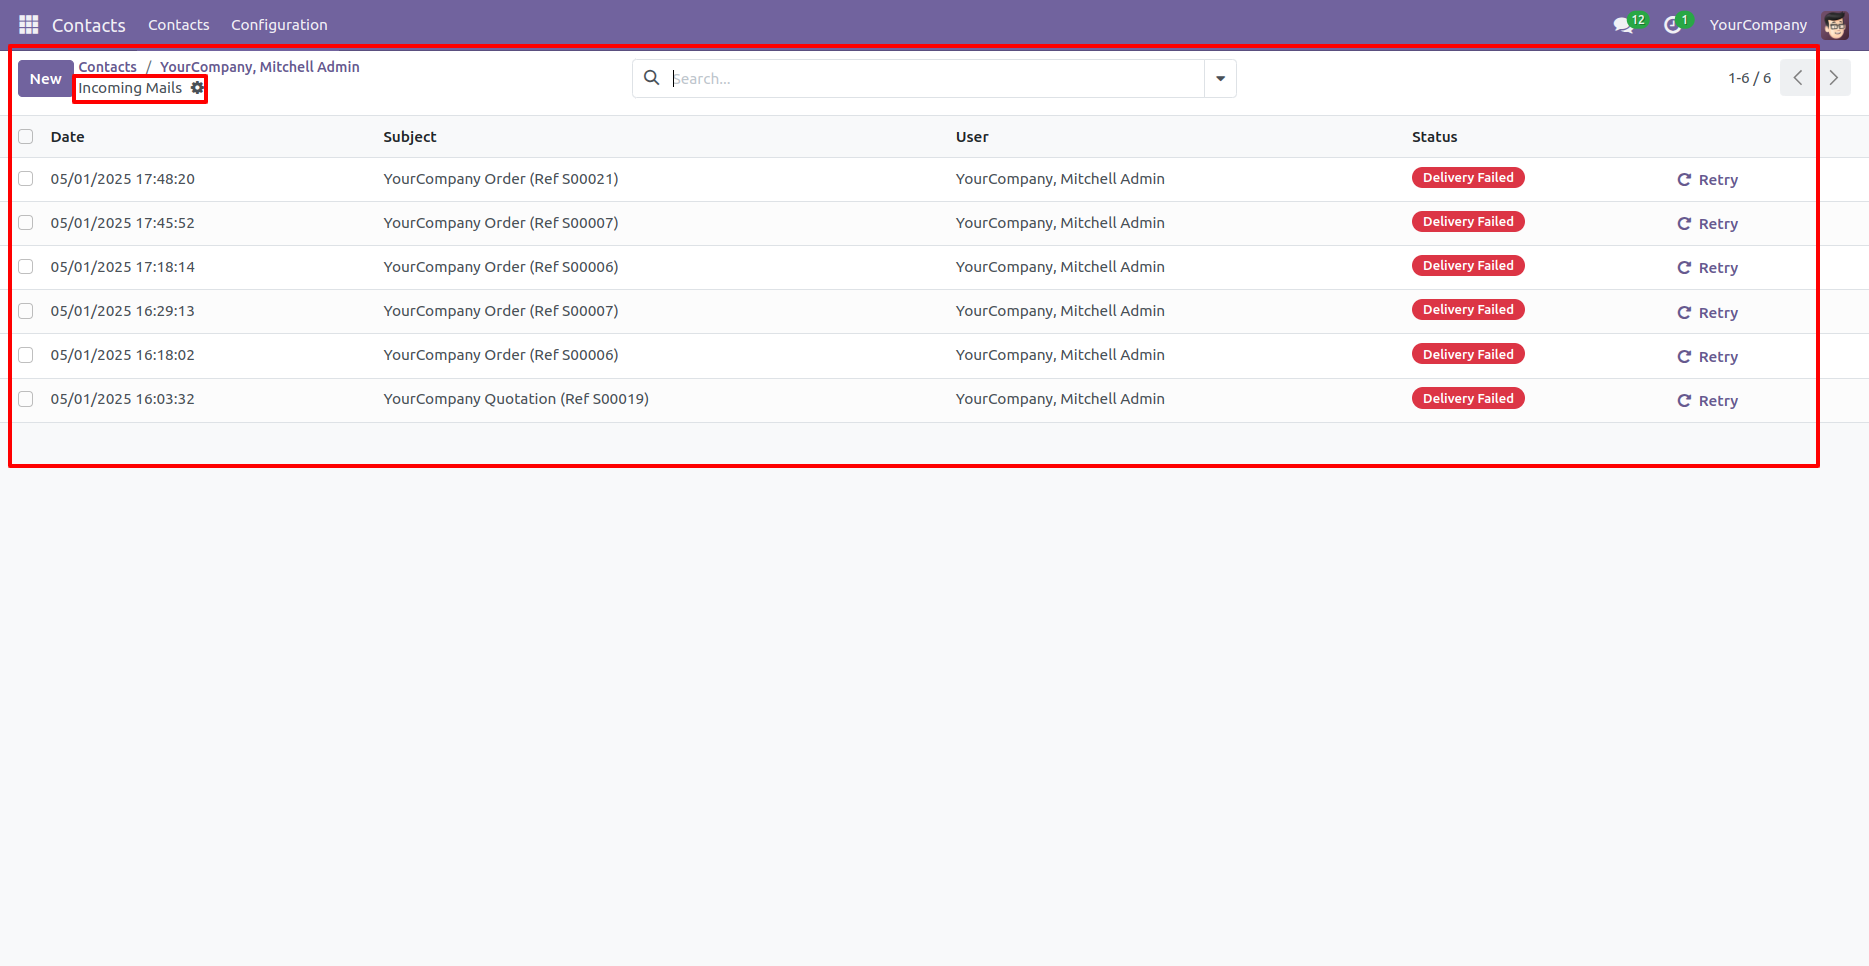The width and height of the screenshot is (1869, 966).
Task: Open the apps grid menu
Action: tap(28, 24)
